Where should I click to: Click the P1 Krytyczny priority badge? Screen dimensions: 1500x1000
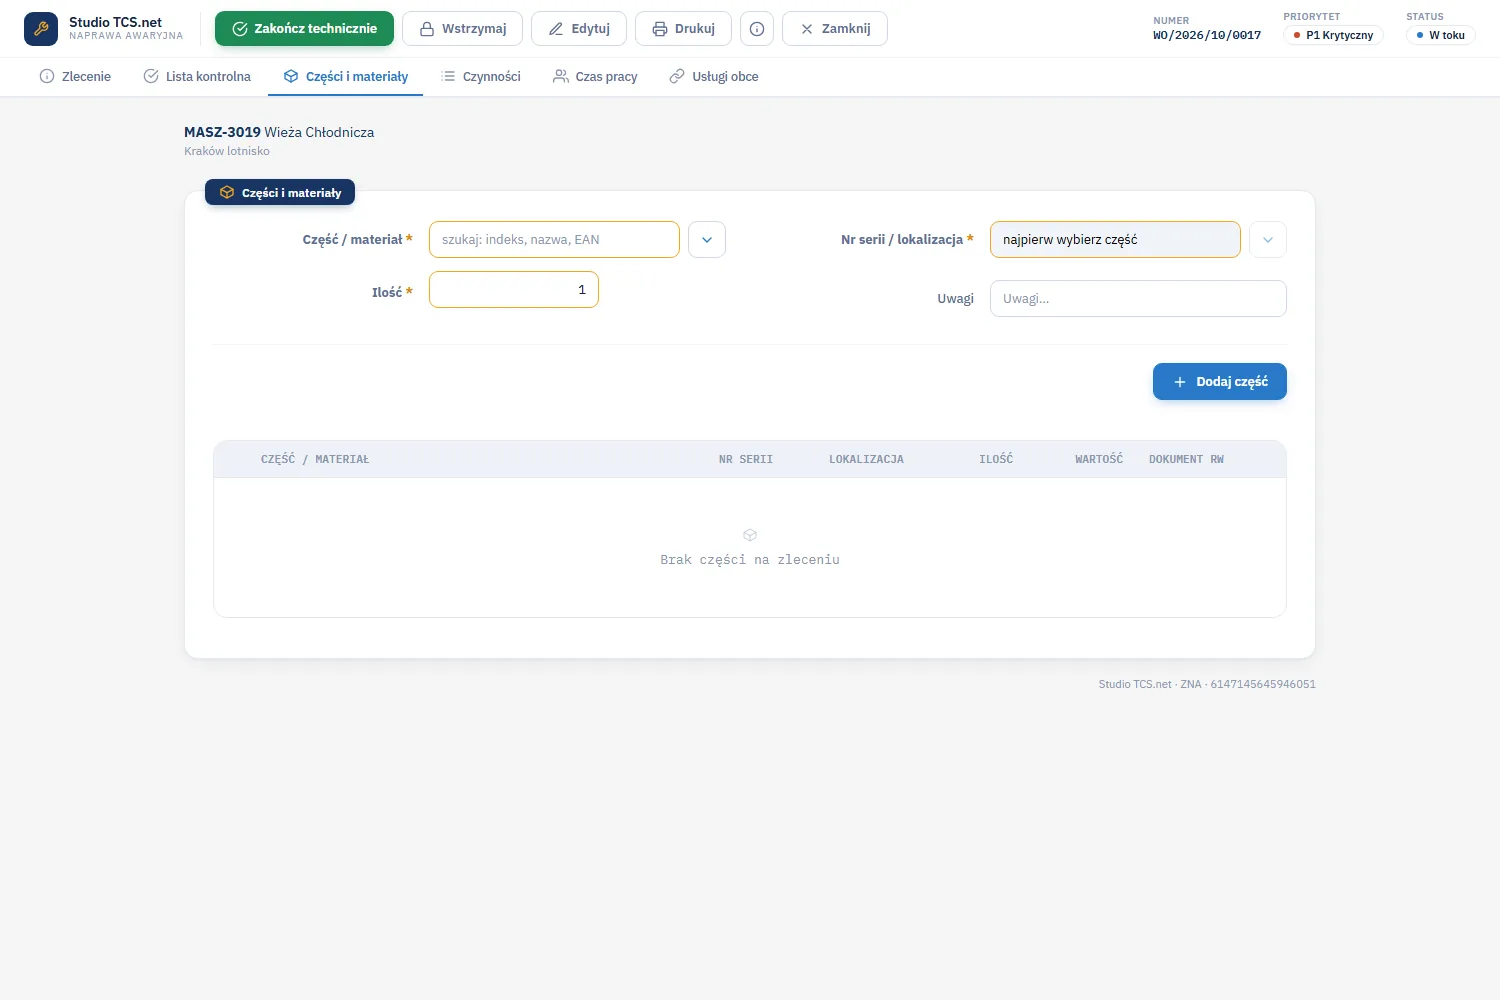point(1333,35)
